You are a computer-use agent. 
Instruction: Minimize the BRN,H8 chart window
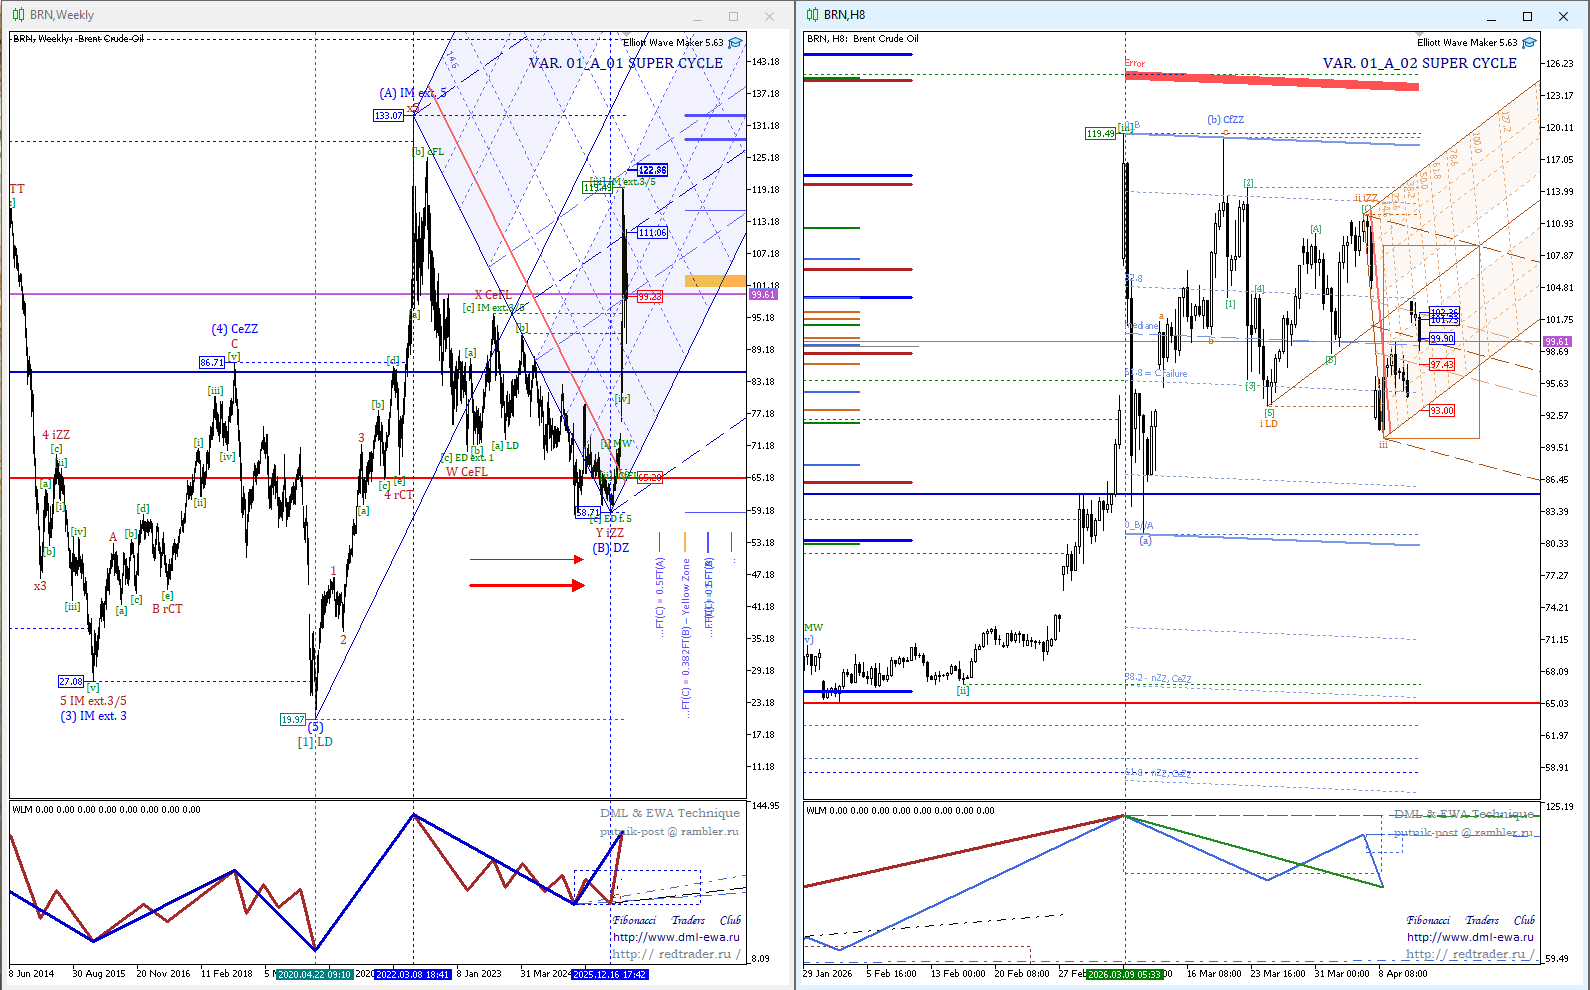click(x=1491, y=16)
